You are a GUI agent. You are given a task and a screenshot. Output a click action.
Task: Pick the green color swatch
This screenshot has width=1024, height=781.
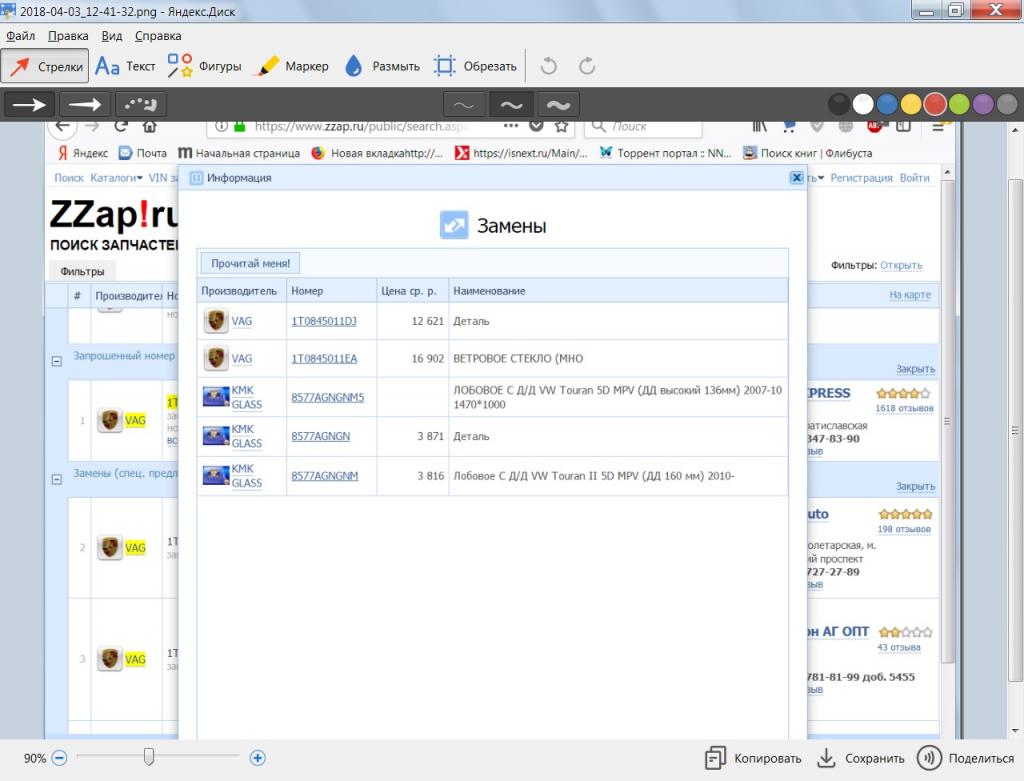click(x=959, y=104)
